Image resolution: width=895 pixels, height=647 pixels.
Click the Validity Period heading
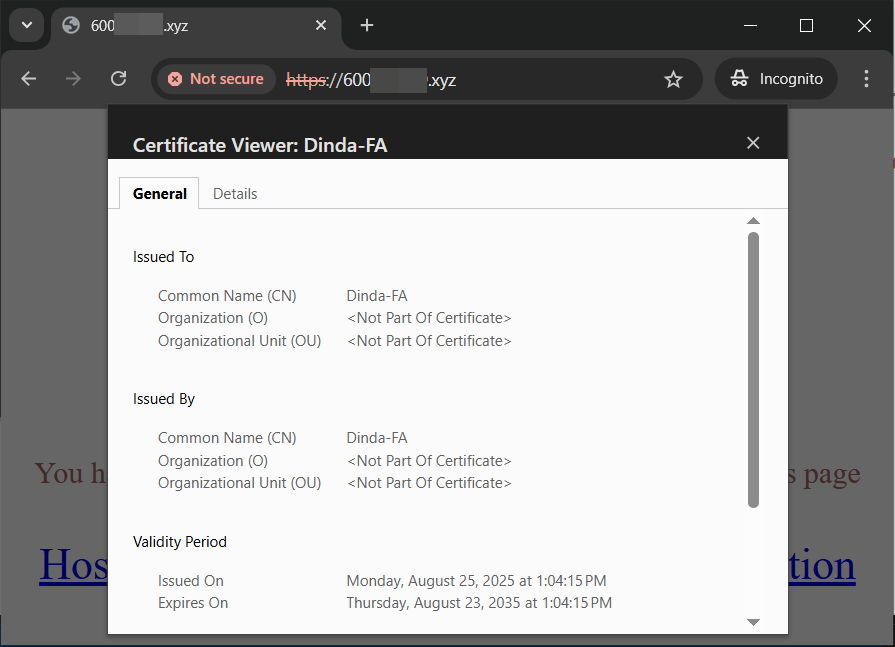tap(180, 541)
